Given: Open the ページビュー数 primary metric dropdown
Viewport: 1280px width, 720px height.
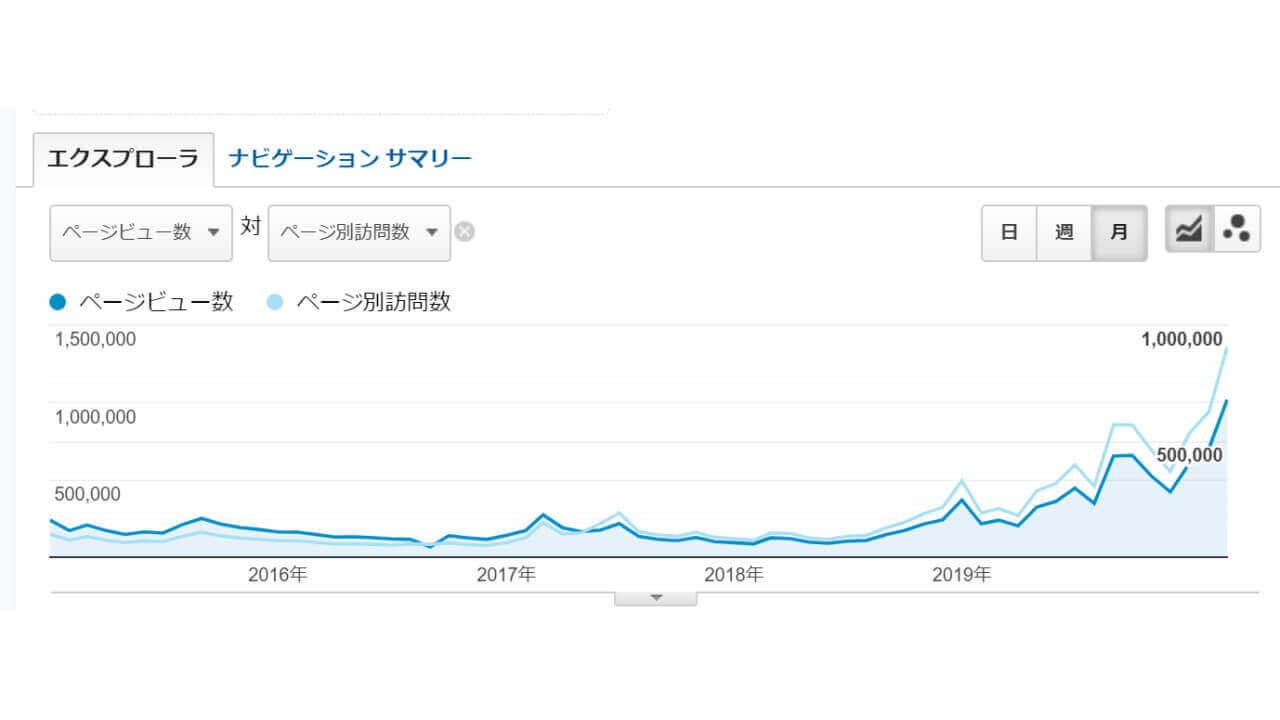Looking at the screenshot, I should point(141,232).
